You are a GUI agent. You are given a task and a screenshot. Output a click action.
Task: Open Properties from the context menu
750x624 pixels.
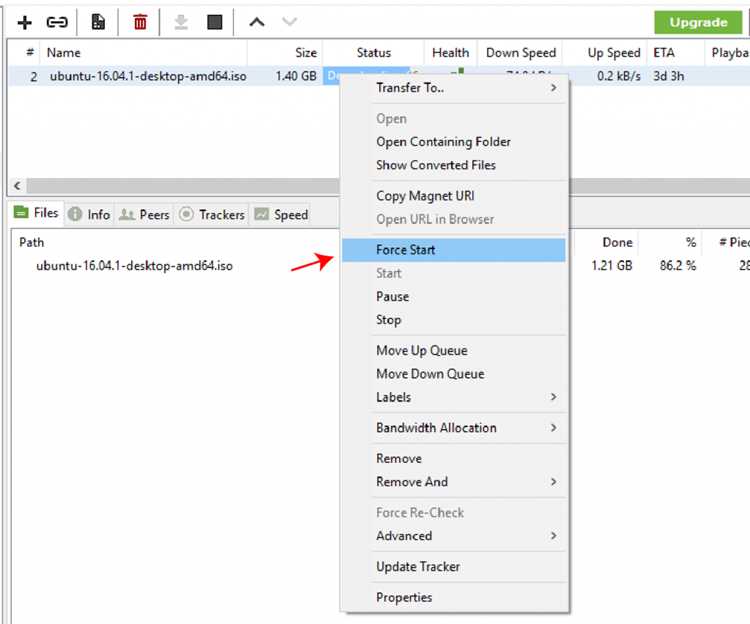coord(453,597)
